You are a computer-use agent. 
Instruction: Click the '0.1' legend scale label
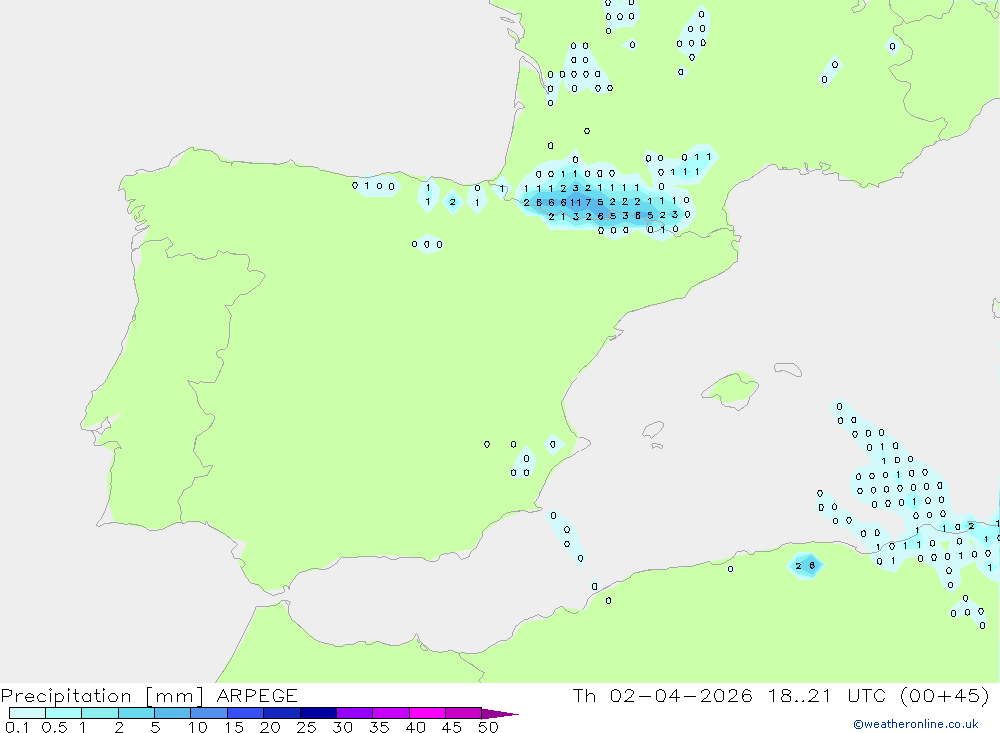(17, 727)
